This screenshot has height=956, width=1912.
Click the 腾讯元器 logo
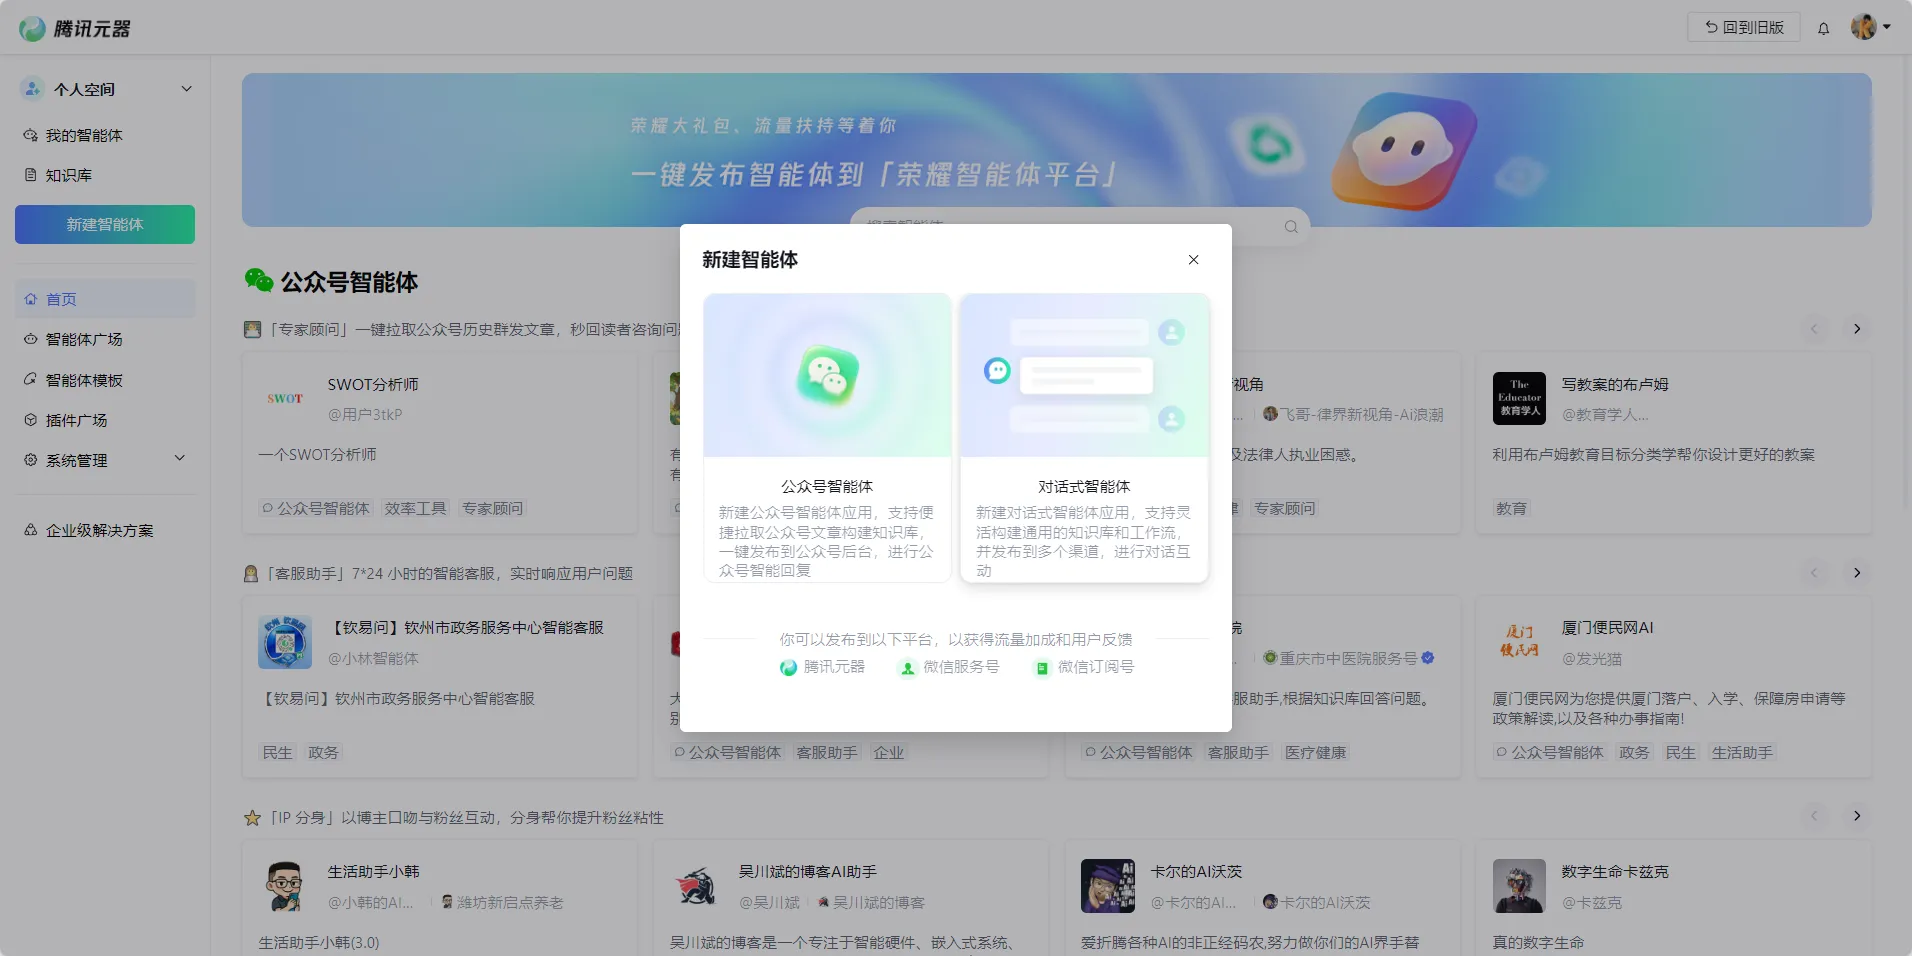click(x=75, y=28)
